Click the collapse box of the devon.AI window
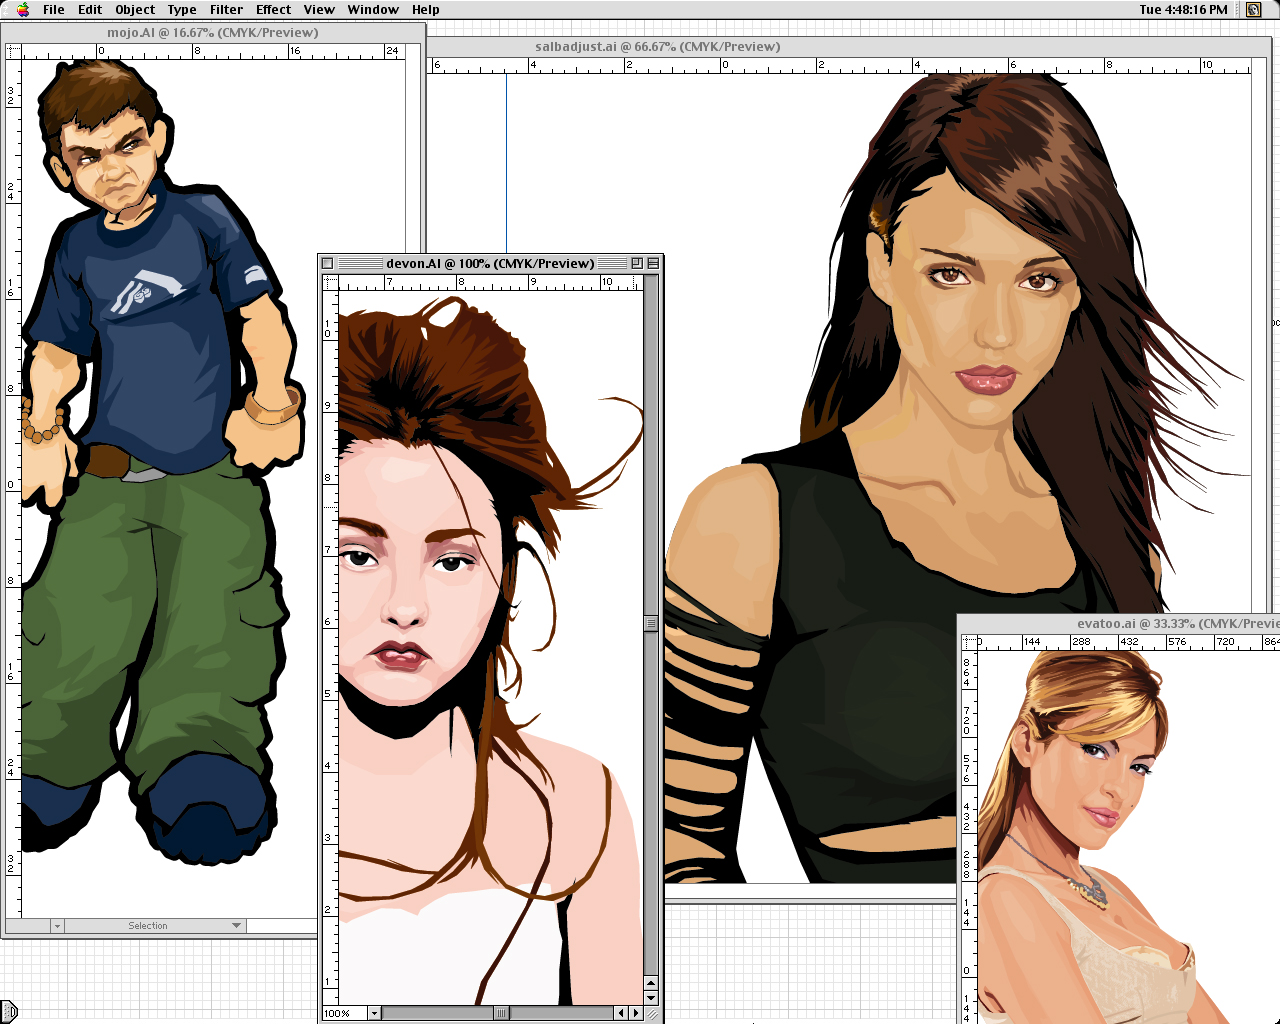 point(653,263)
